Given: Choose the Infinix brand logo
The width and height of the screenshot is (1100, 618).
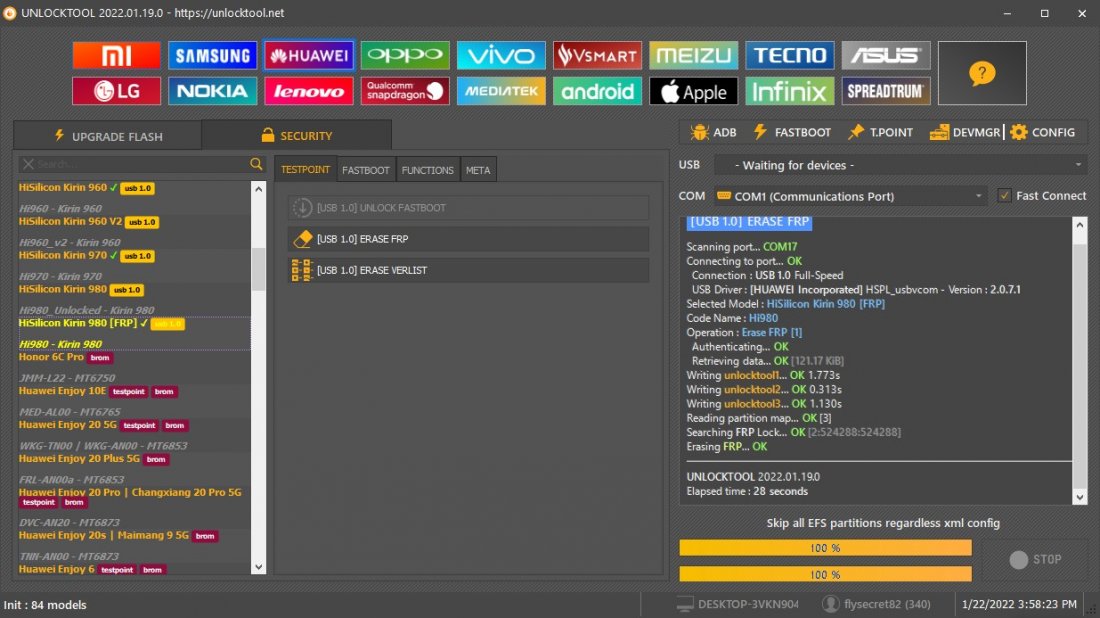Looking at the screenshot, I should click(x=789, y=91).
